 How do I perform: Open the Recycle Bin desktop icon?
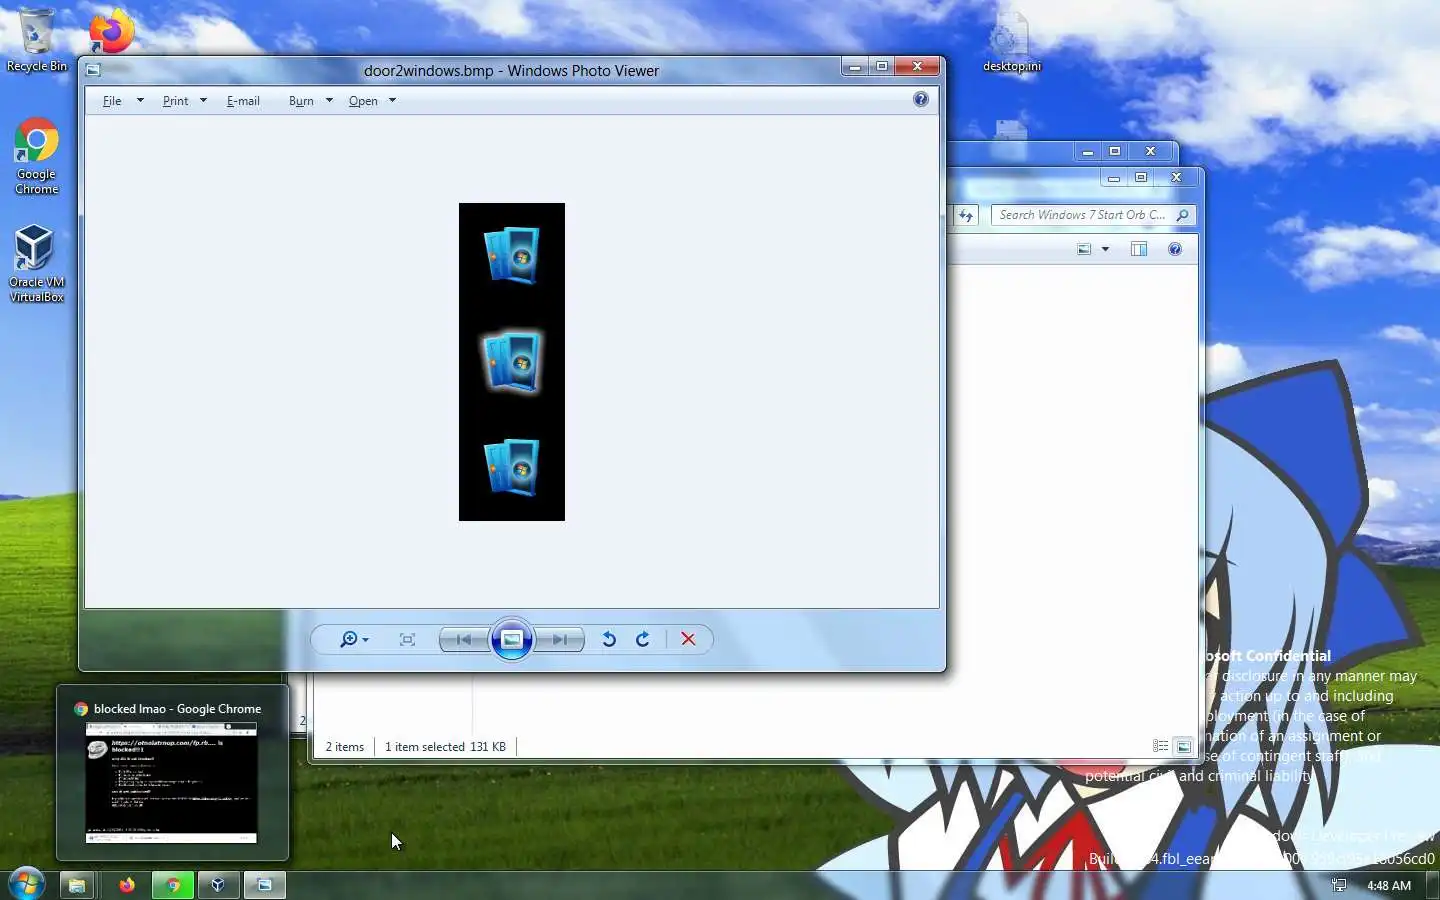[x=36, y=40]
